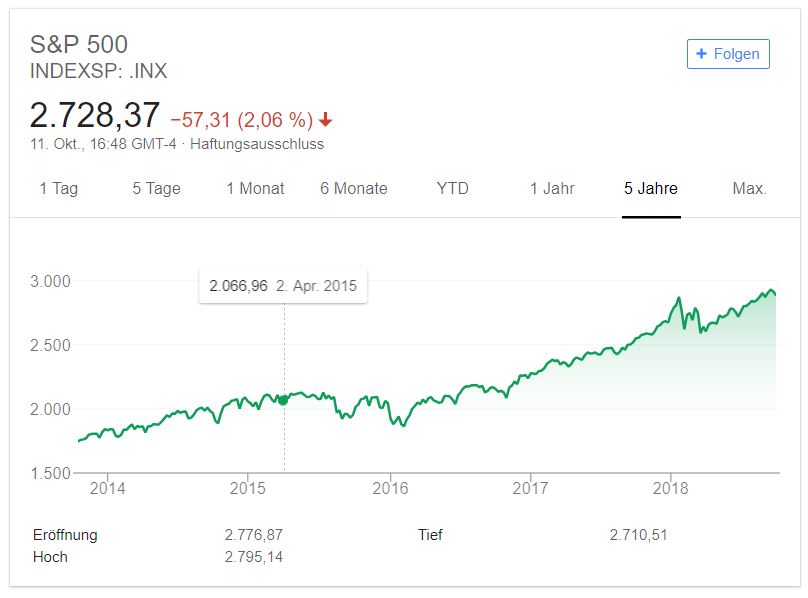Click the 2.066,96 chart tooltip
Image resolution: width=808 pixels, height=598 pixels.
(282, 286)
